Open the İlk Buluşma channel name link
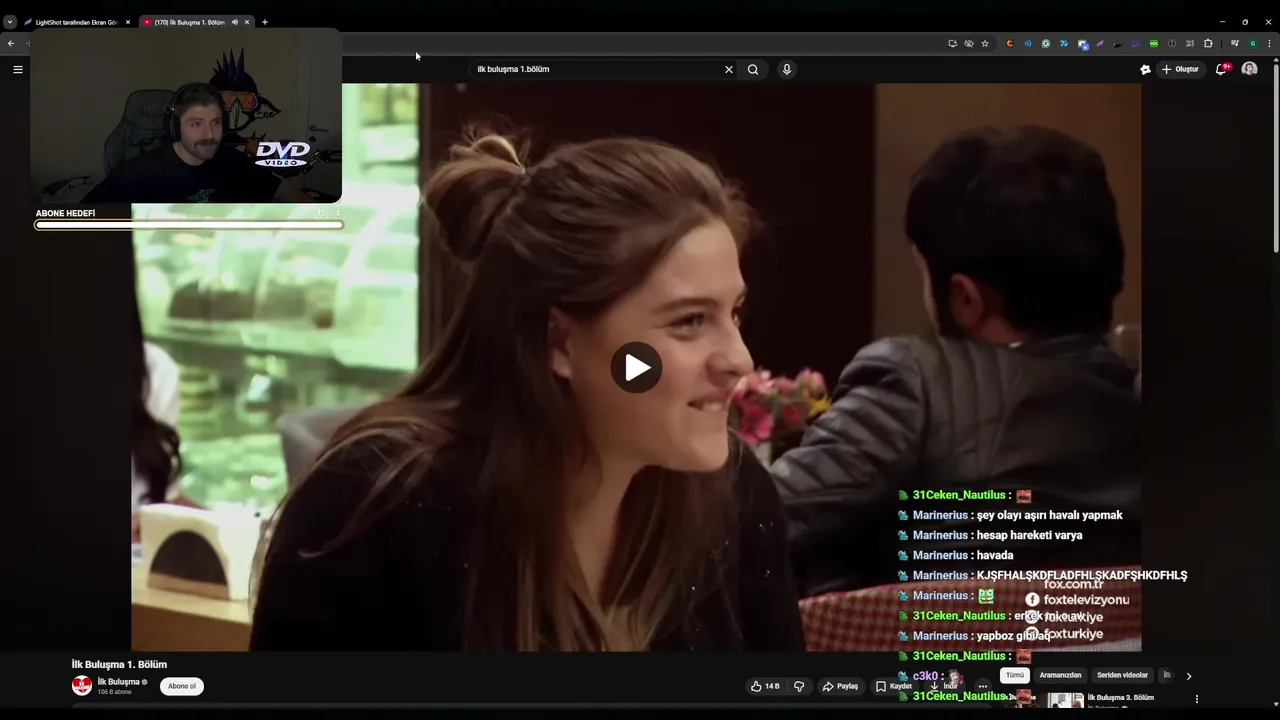Screen dimensions: 1280x720 tap(118, 682)
